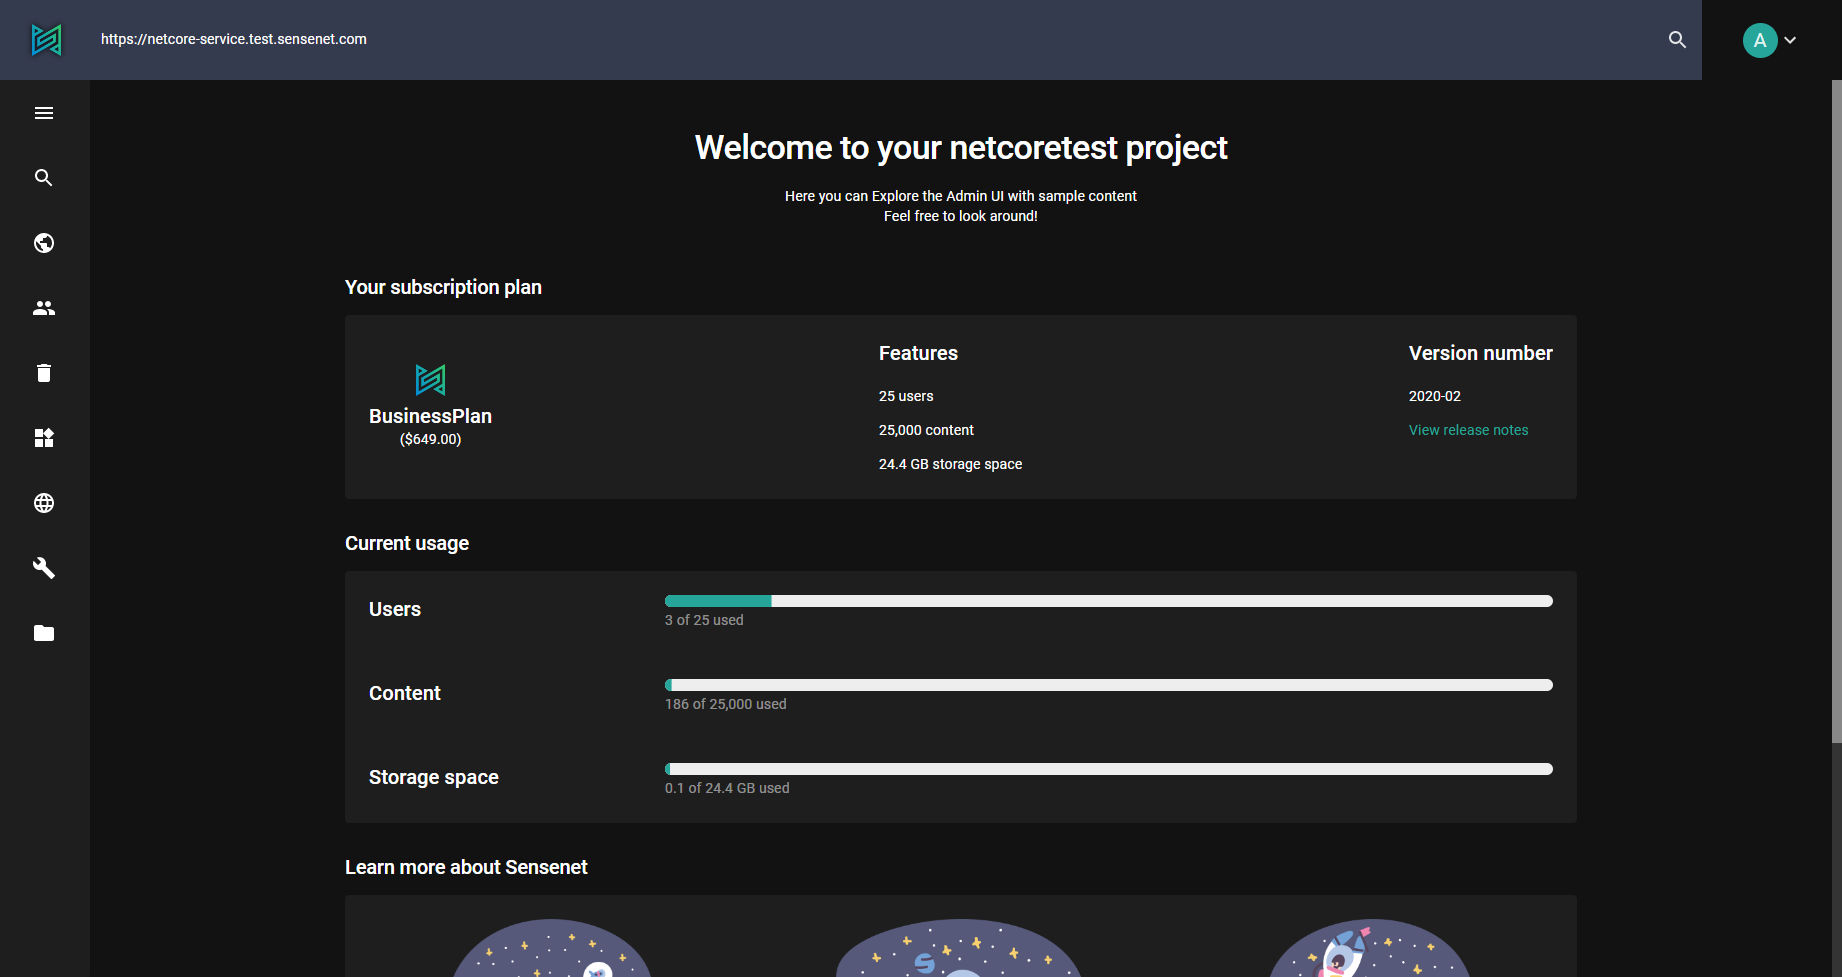Open the rocket Learn more illustration card

pyautogui.click(x=1370, y=948)
